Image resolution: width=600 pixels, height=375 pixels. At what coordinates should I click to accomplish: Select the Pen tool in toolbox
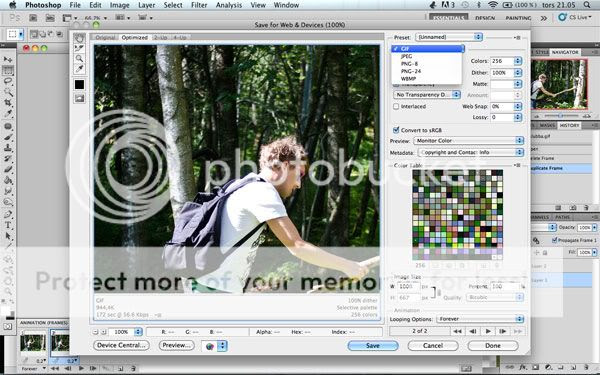8,214
